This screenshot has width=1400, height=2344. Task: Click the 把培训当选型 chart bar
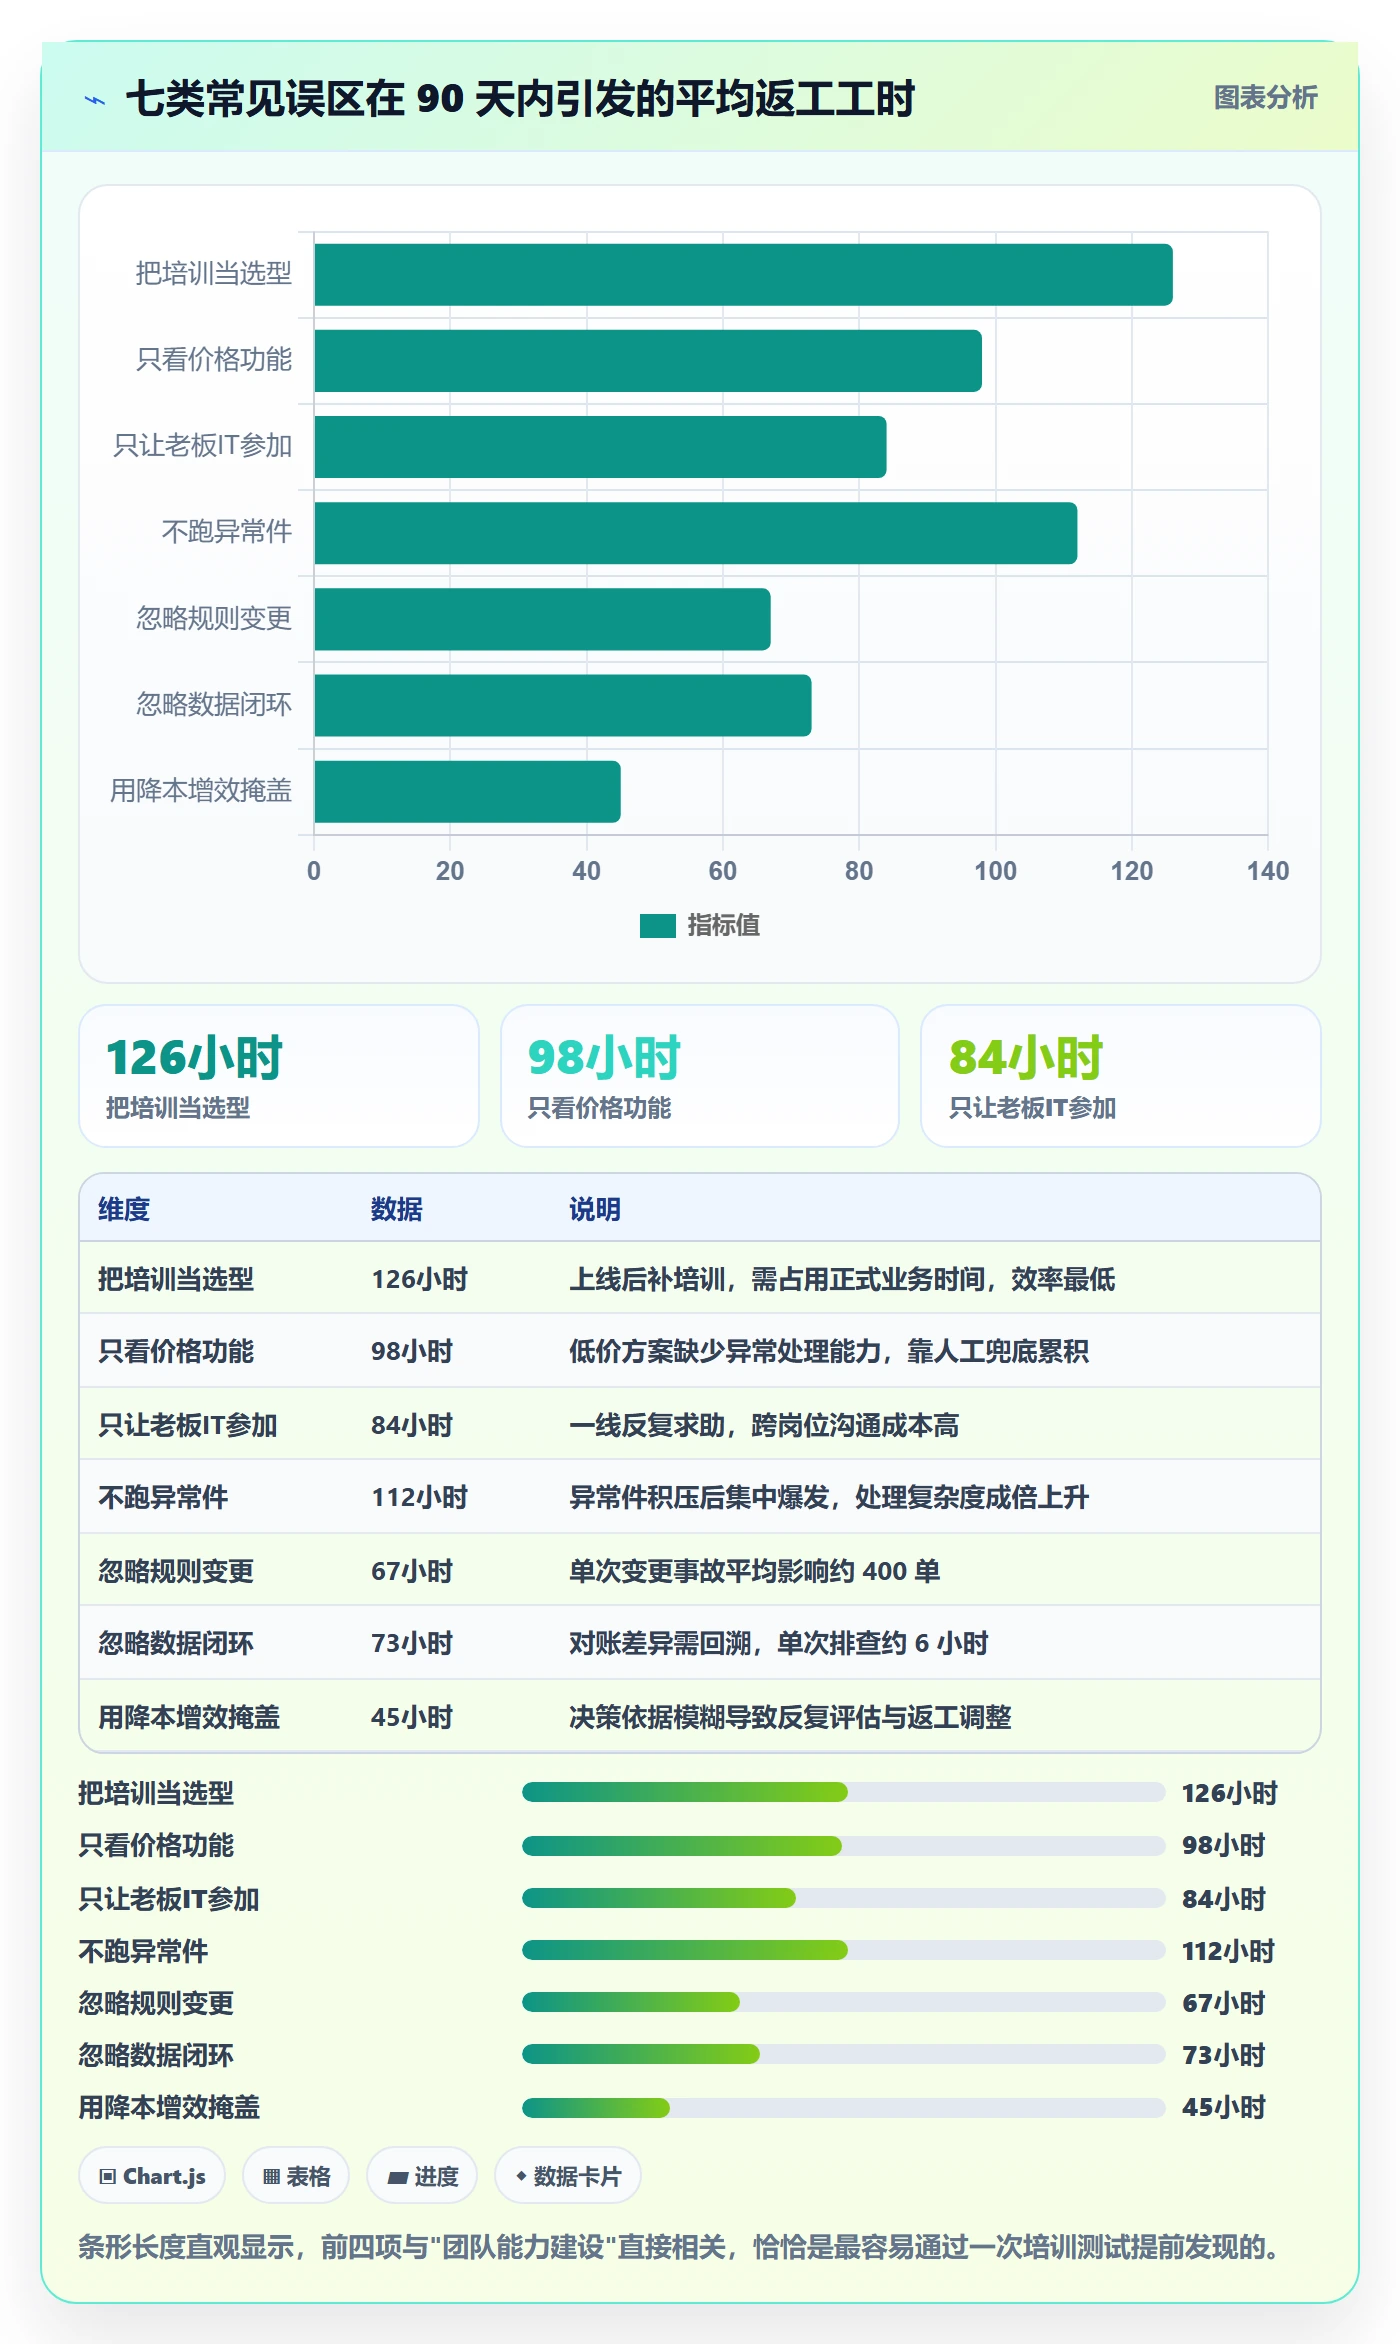tap(743, 275)
